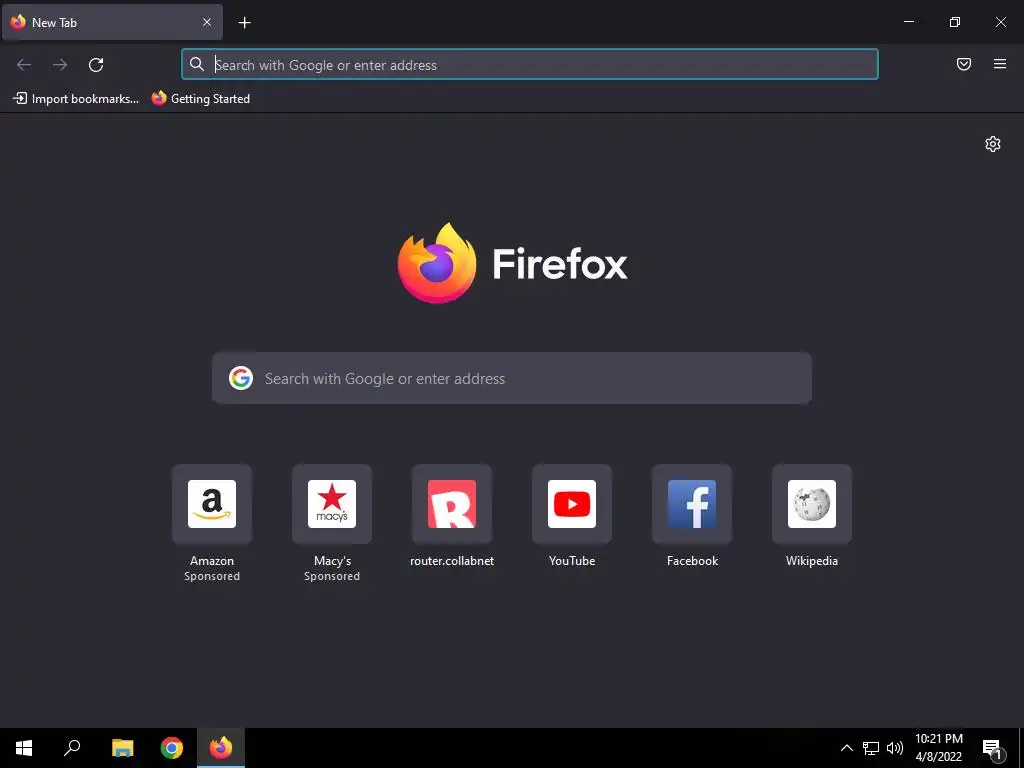Focus the address bar at top

530,65
